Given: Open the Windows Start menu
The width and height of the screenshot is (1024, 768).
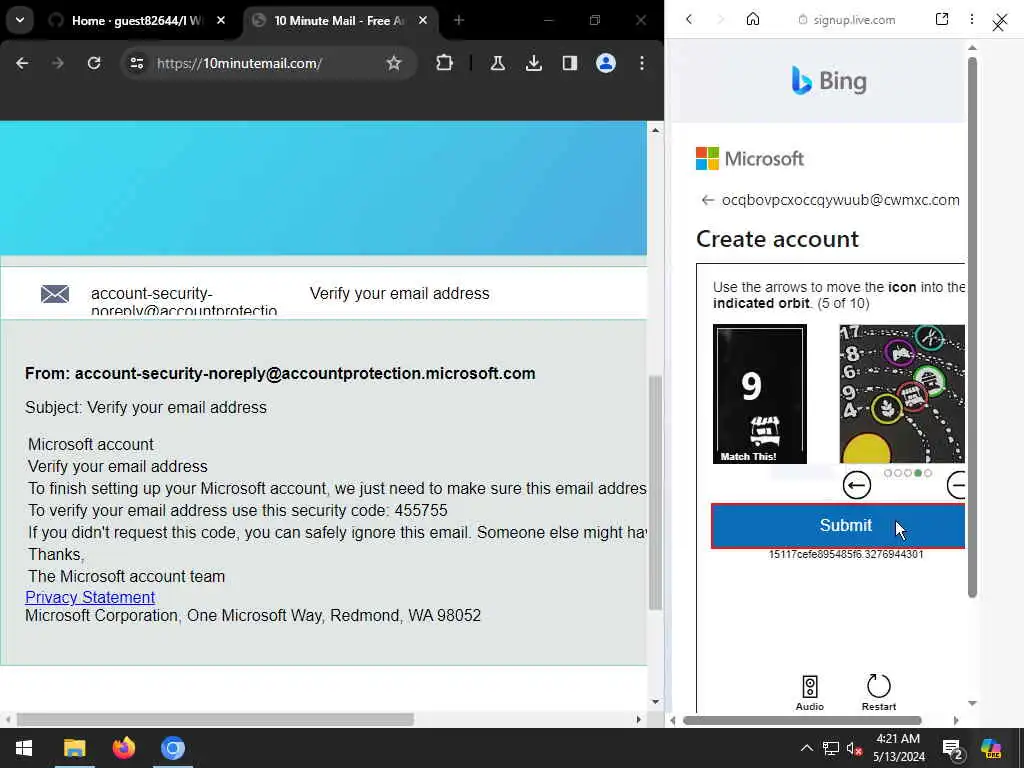Looking at the screenshot, I should click(24, 748).
